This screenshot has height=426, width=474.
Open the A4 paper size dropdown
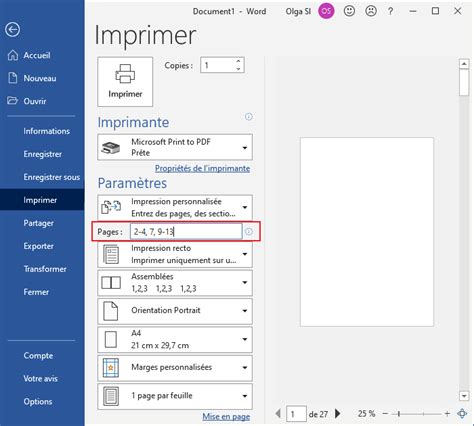tap(175, 339)
